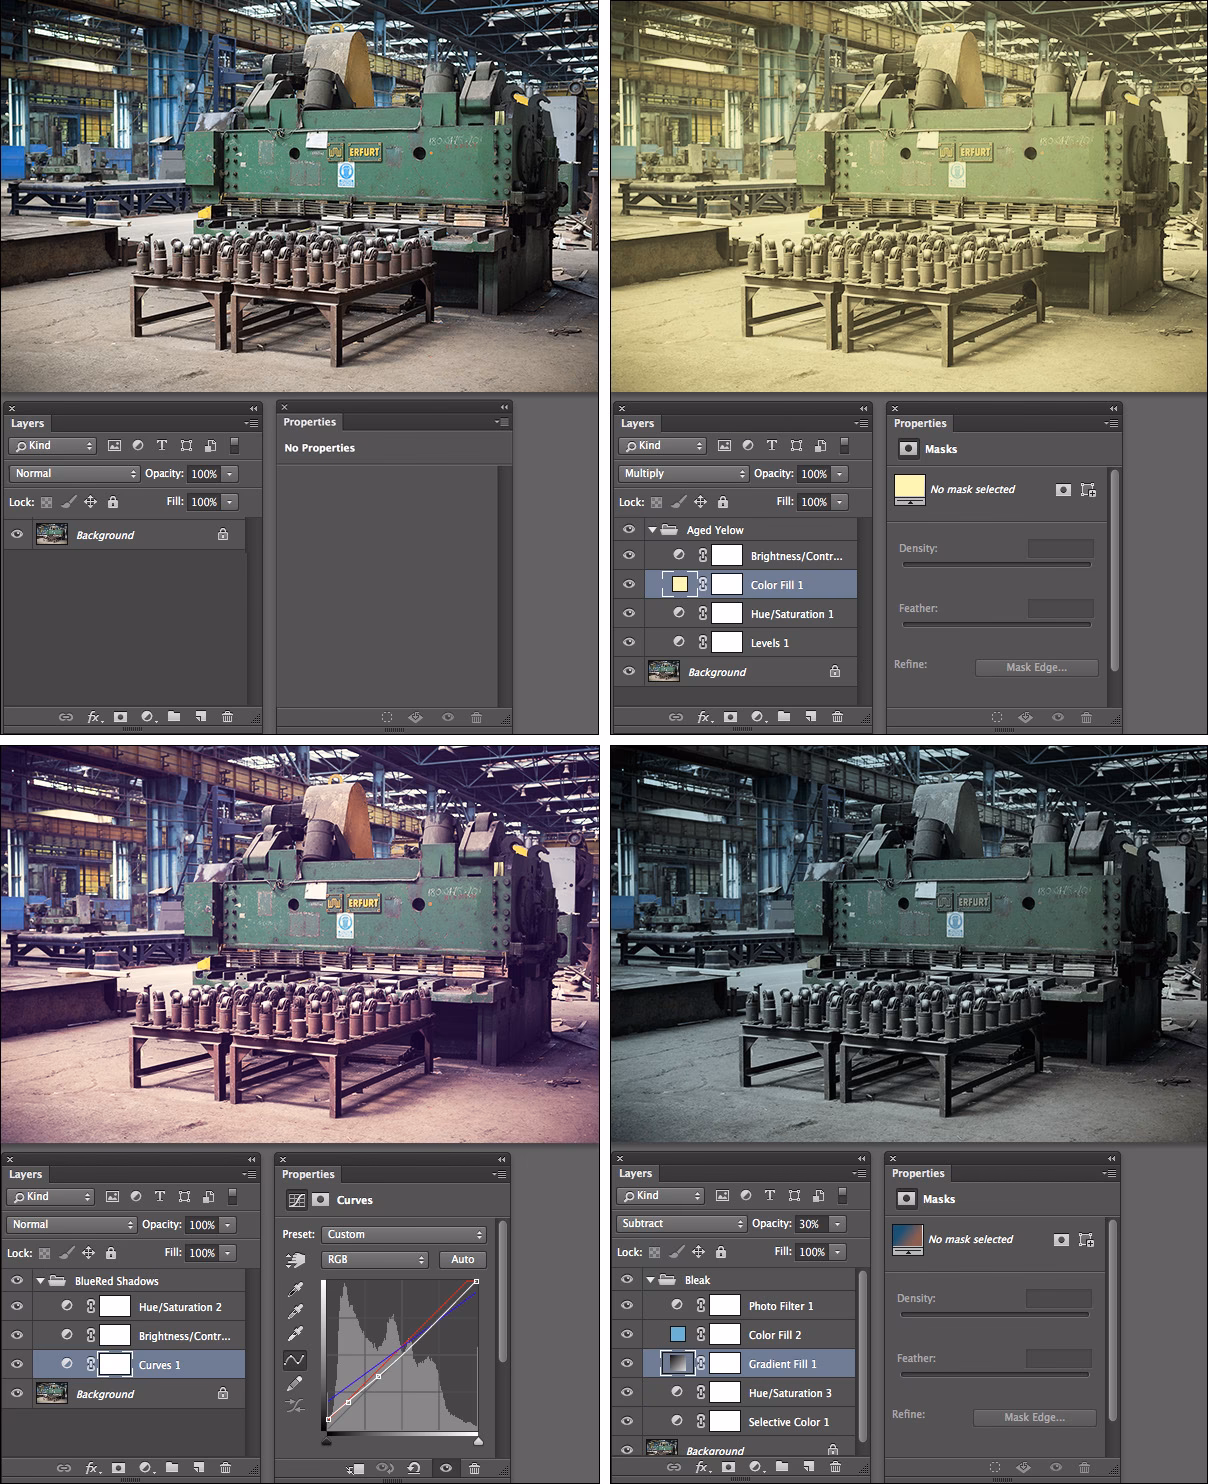Image resolution: width=1208 pixels, height=1484 pixels.
Task: Click the Add layer mask icon
Action: (x=120, y=717)
